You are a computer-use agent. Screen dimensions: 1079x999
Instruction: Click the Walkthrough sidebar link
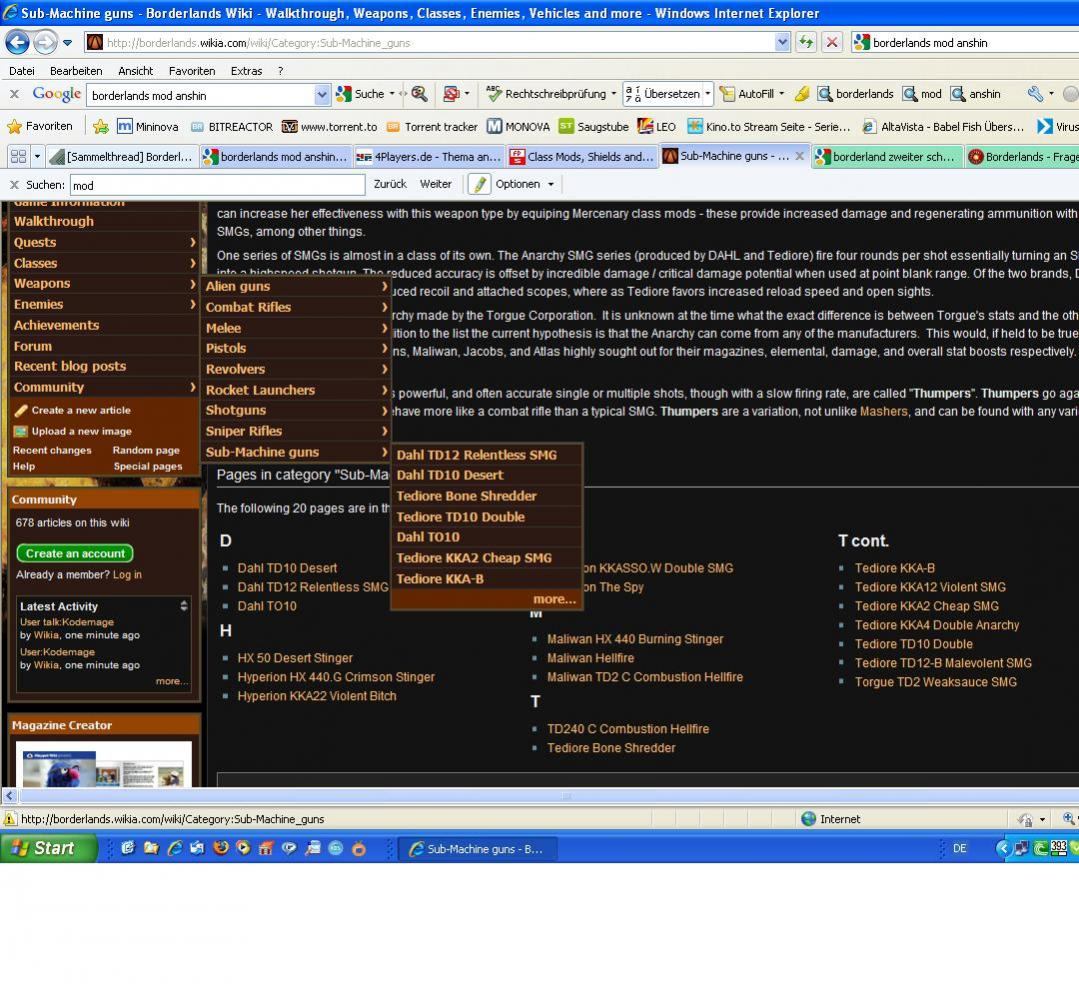[x=54, y=221]
